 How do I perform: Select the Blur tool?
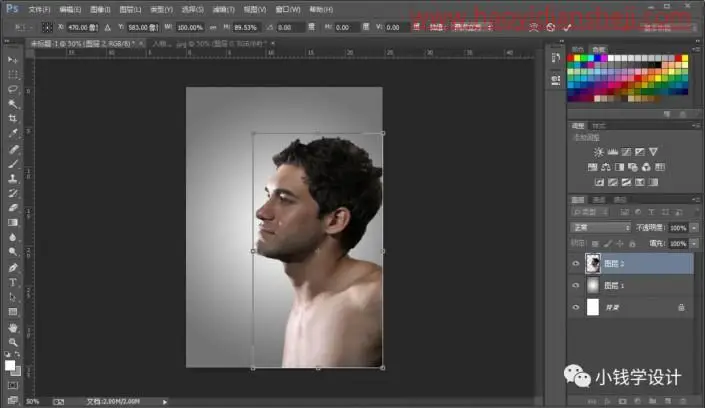[13, 237]
